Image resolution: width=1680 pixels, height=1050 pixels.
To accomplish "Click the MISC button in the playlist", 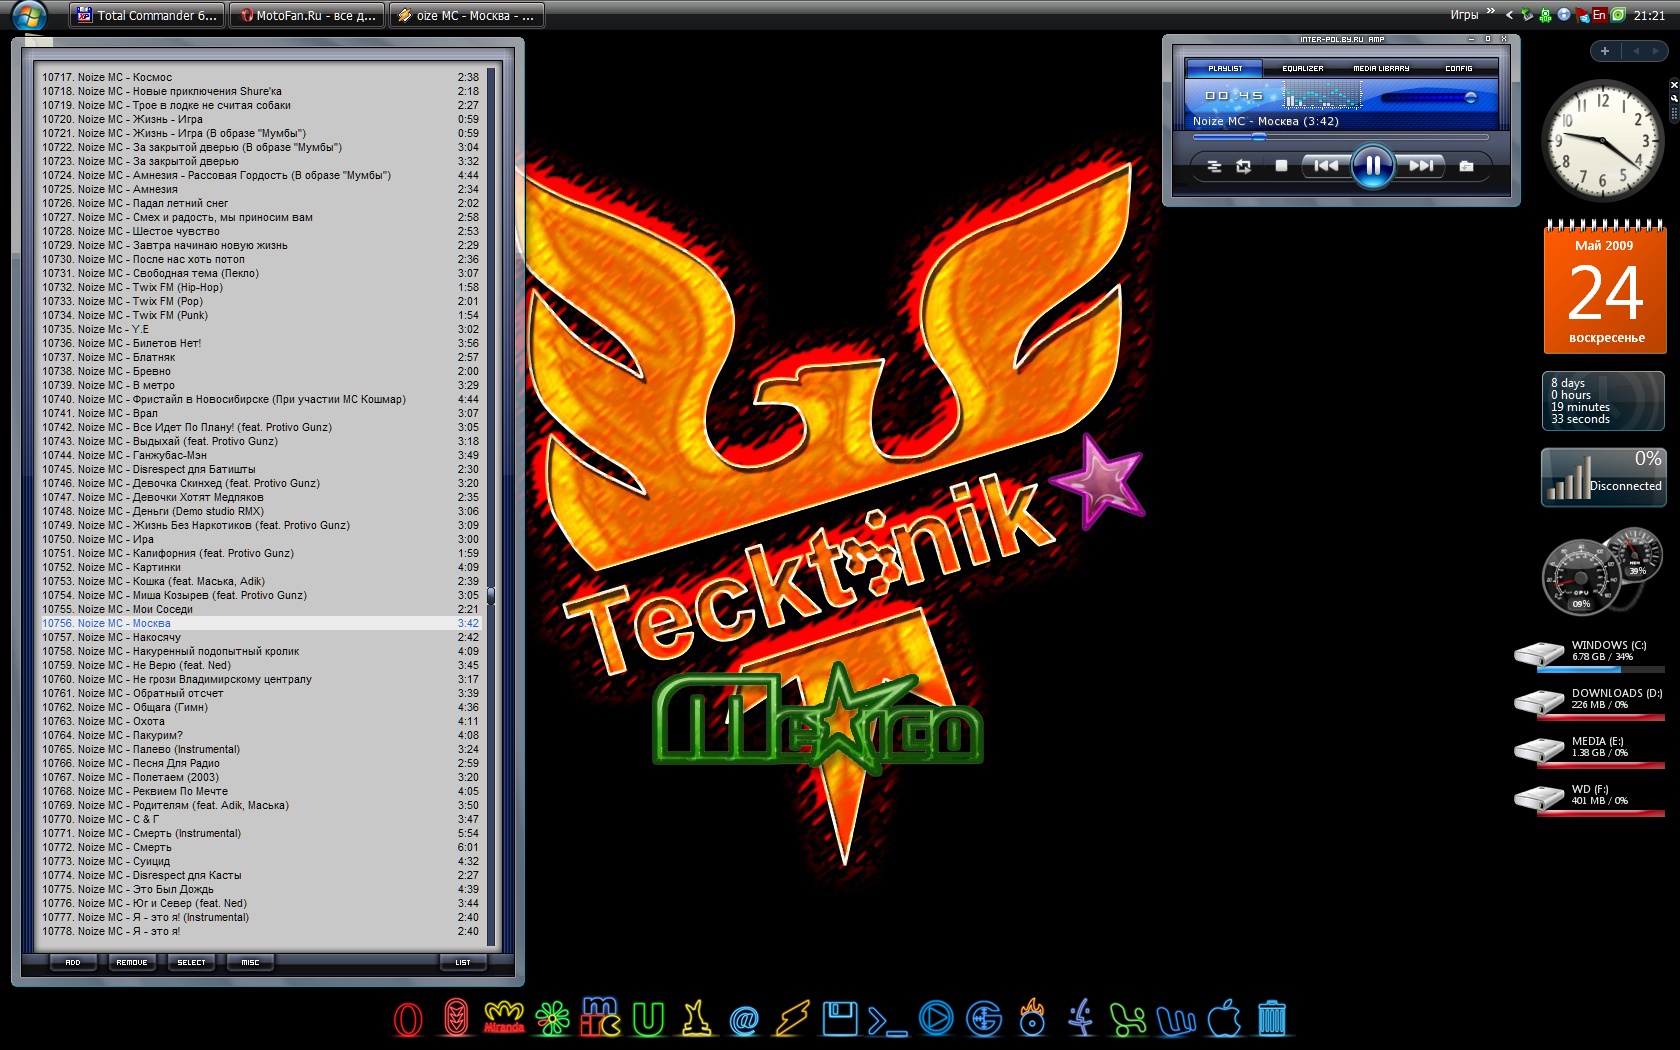I will coord(250,962).
